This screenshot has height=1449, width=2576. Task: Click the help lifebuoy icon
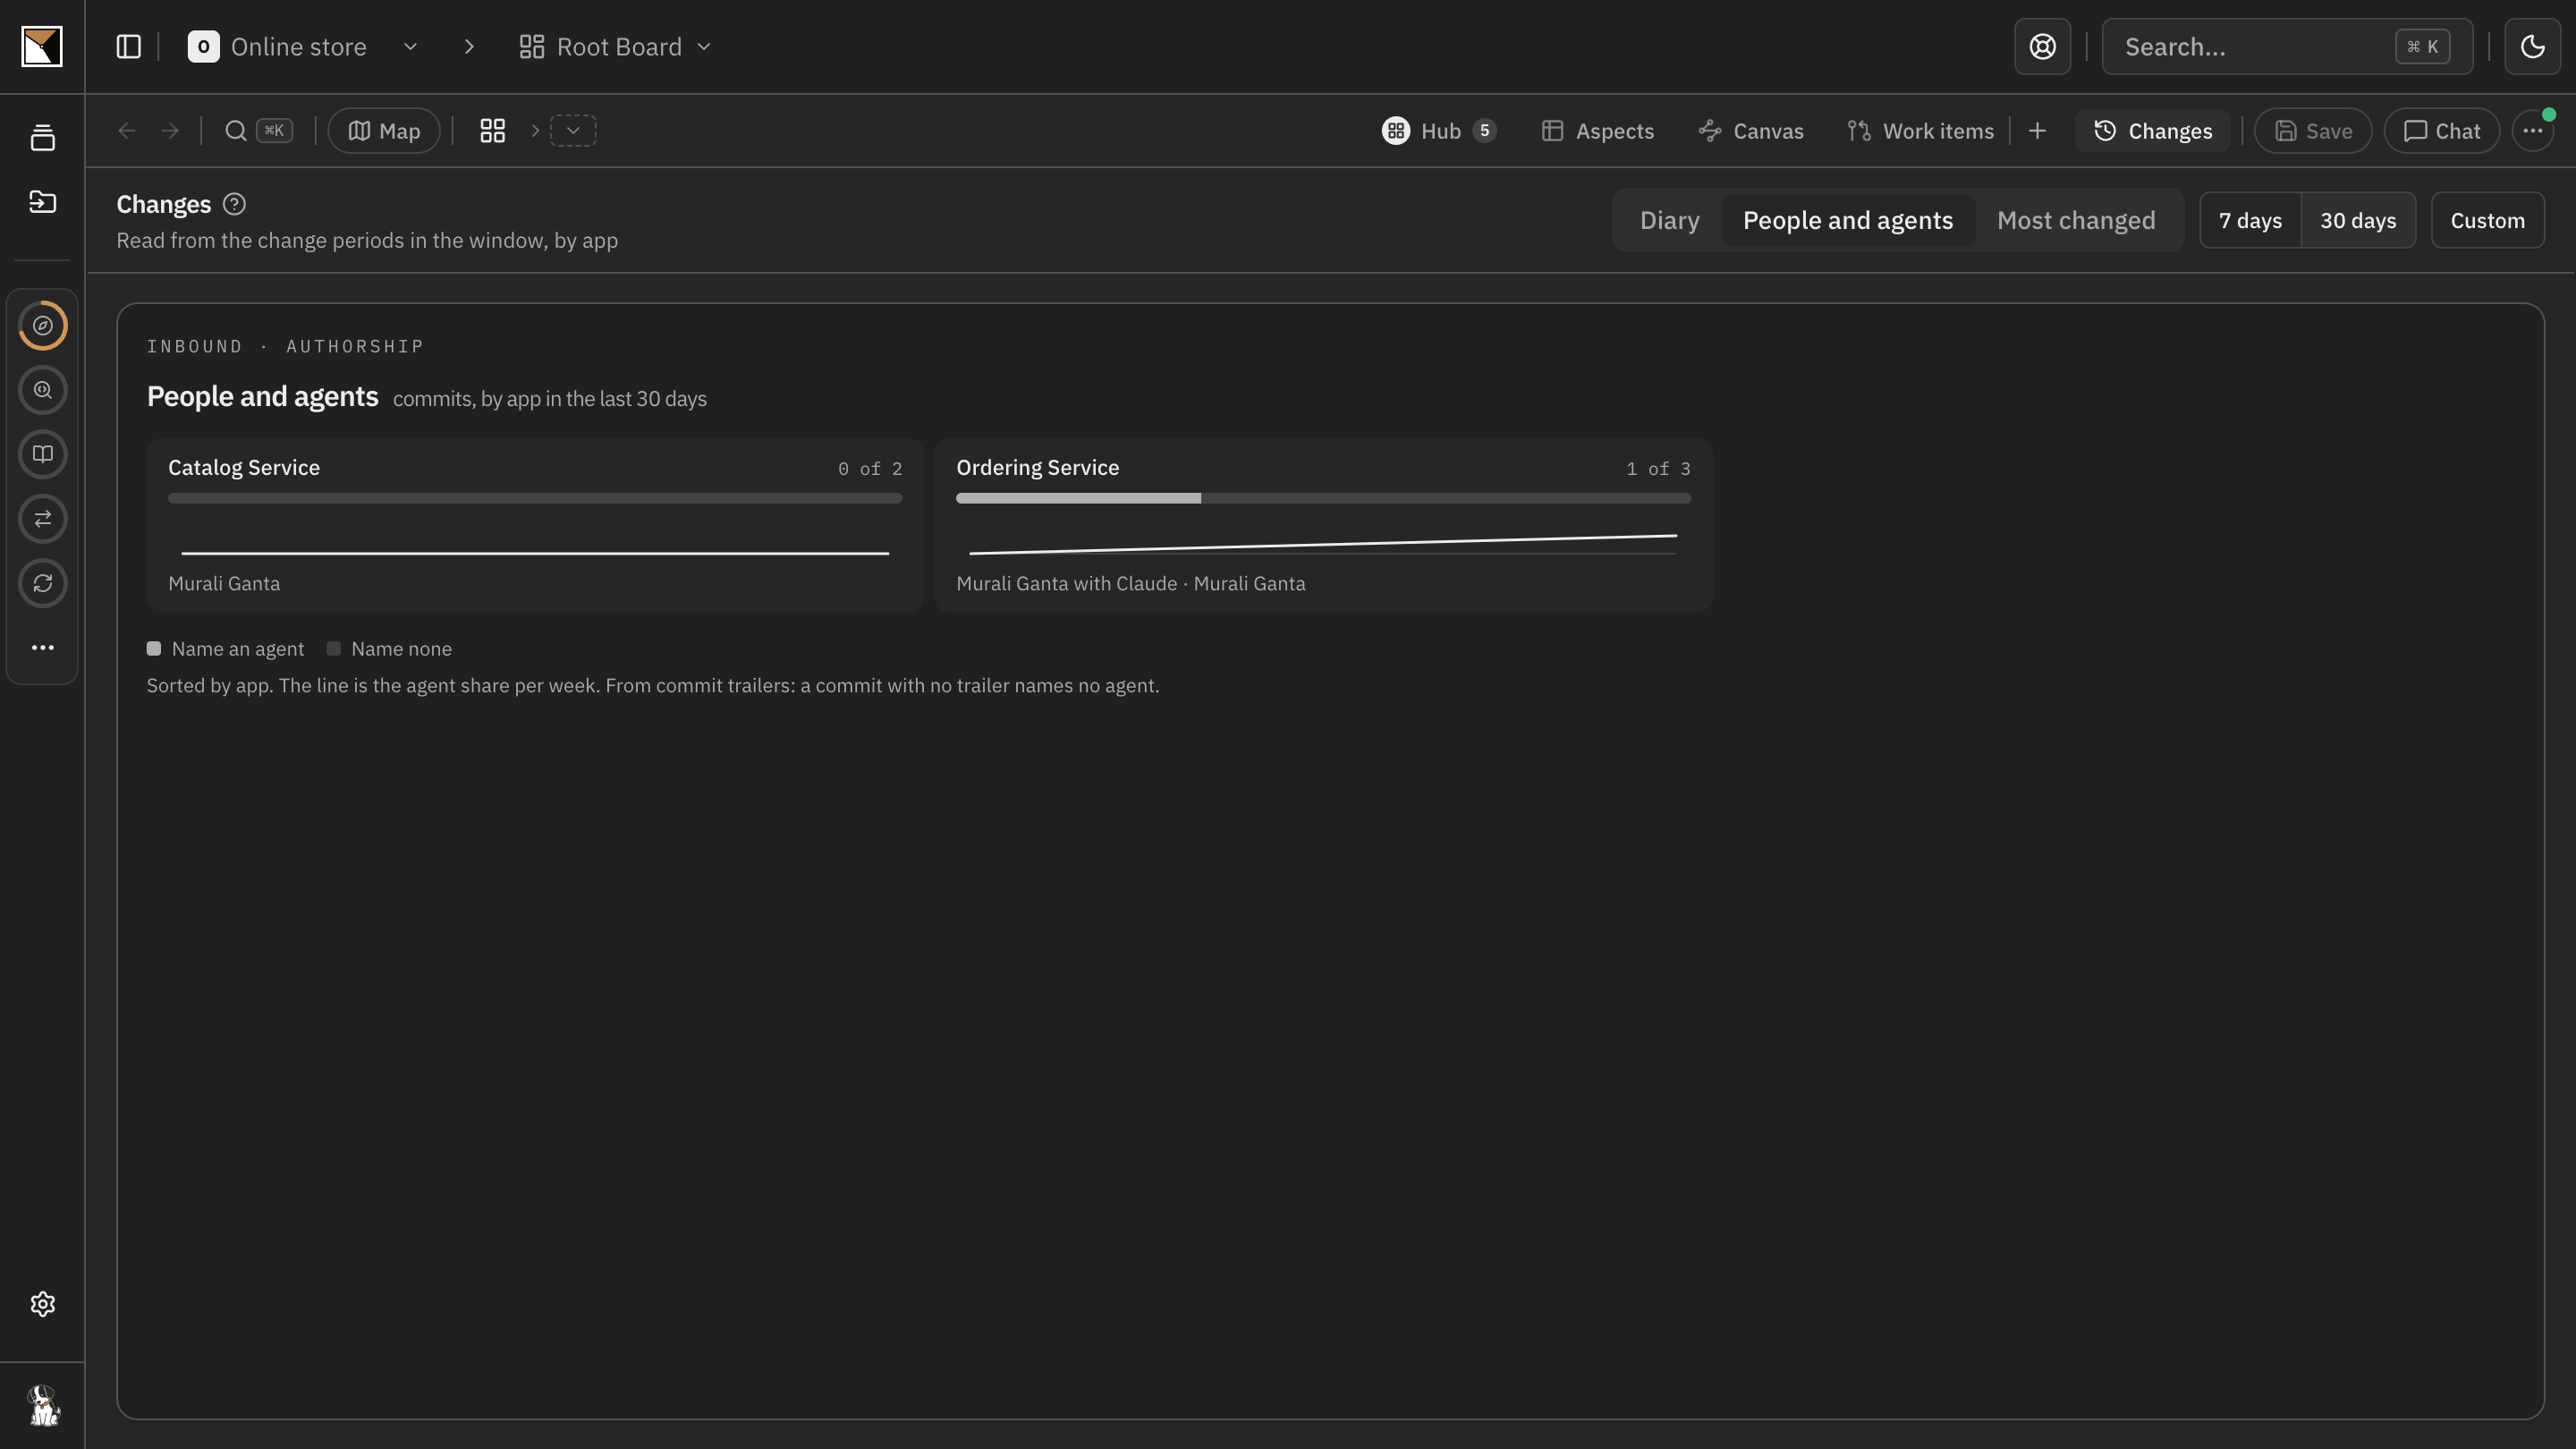tap(2042, 47)
